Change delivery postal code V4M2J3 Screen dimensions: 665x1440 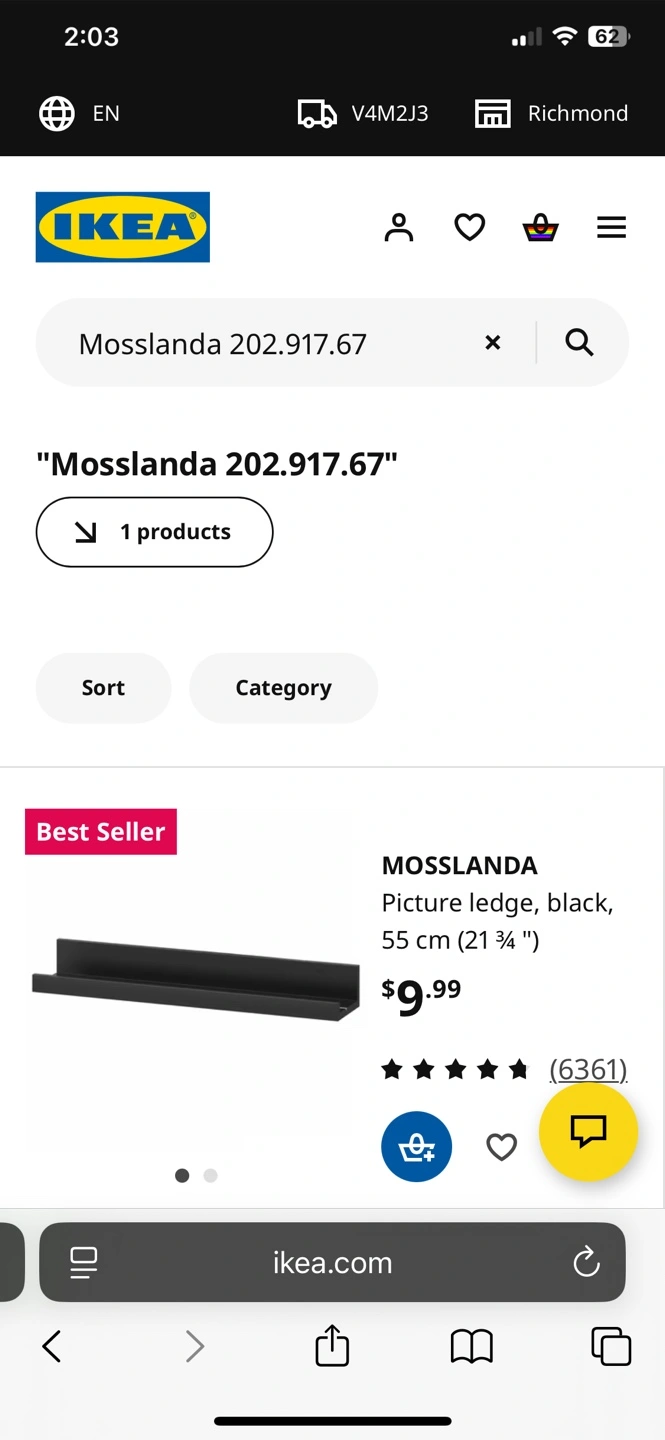(x=363, y=113)
